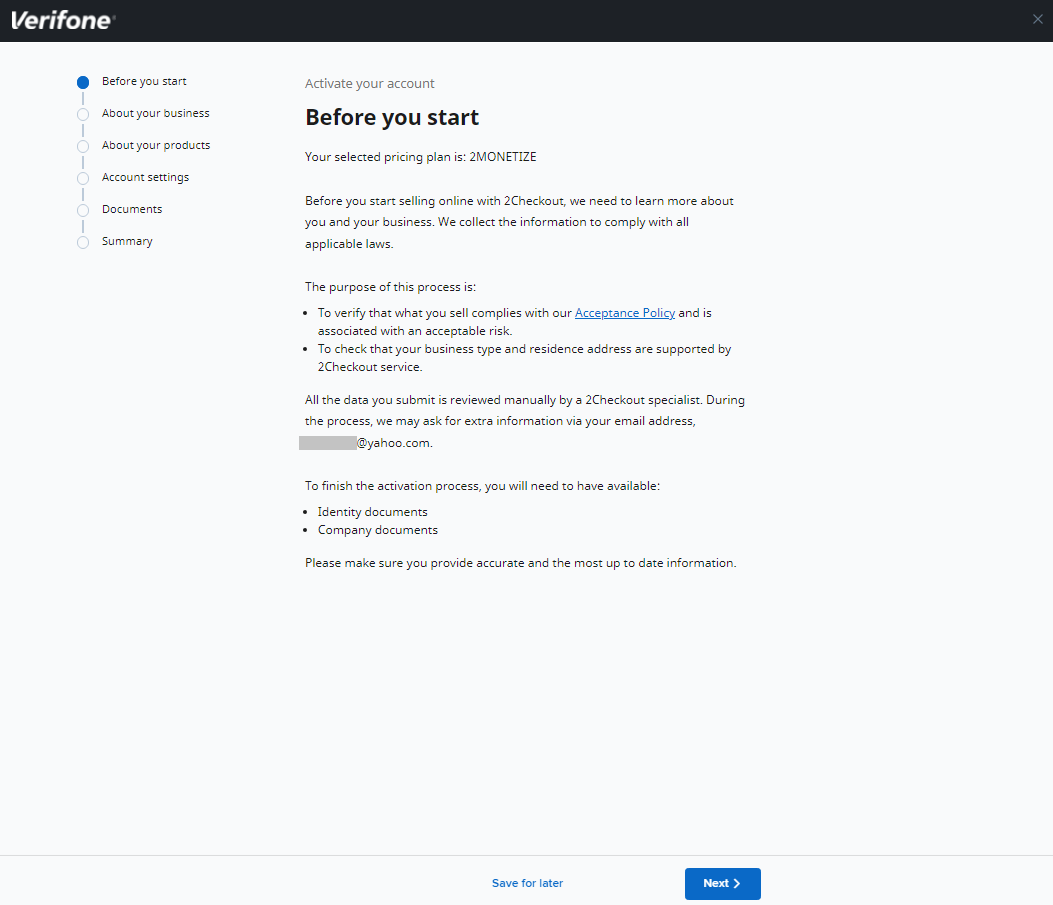
Task: Select the Summary step circle
Action: click(83, 242)
